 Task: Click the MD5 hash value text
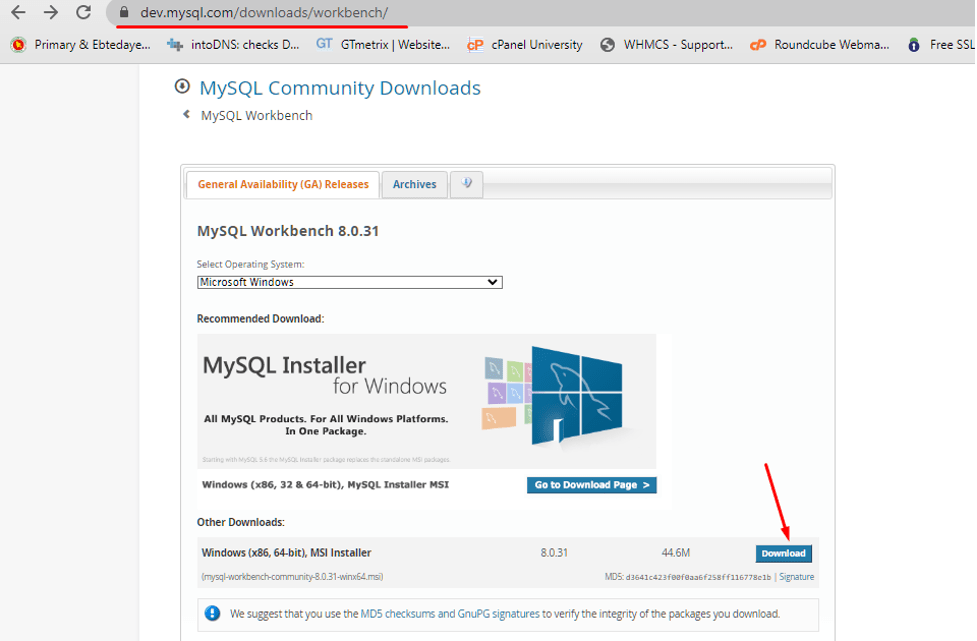pyautogui.click(x=698, y=577)
